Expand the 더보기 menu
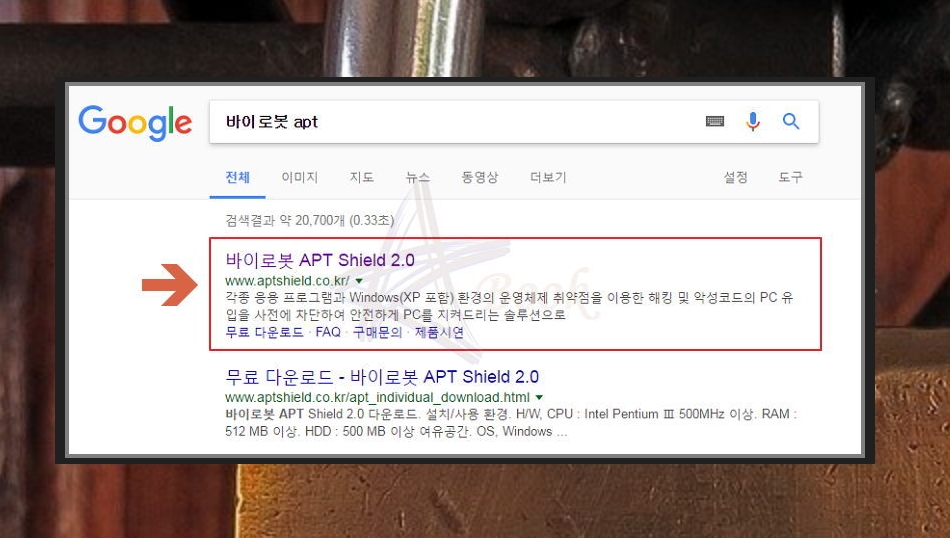Image resolution: width=950 pixels, height=538 pixels. [x=548, y=177]
